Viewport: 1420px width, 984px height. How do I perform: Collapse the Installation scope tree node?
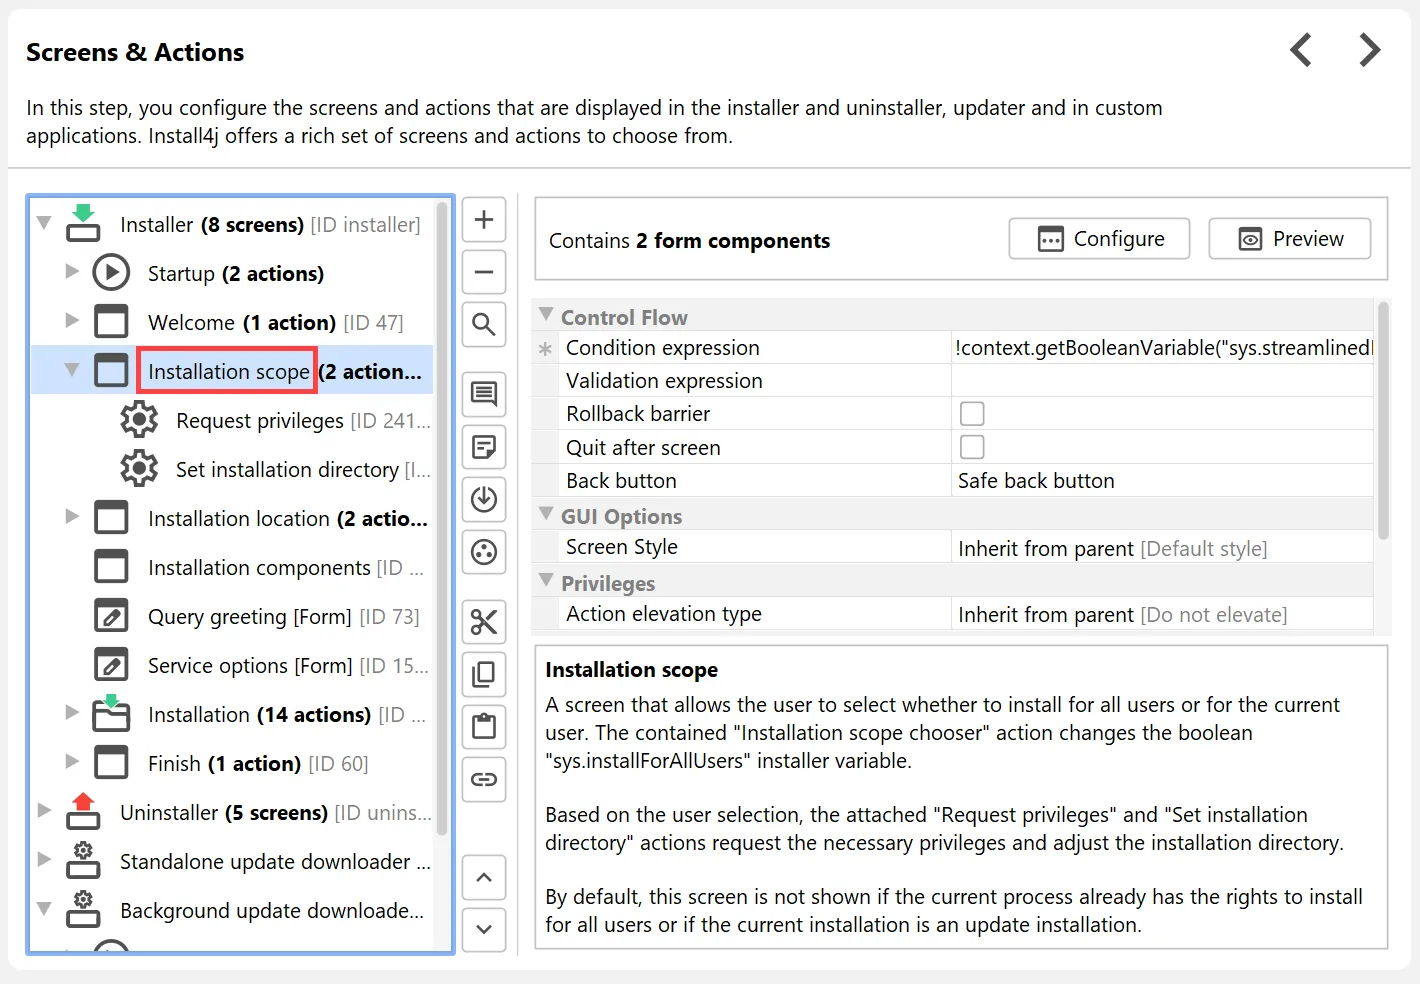pyautogui.click(x=72, y=370)
